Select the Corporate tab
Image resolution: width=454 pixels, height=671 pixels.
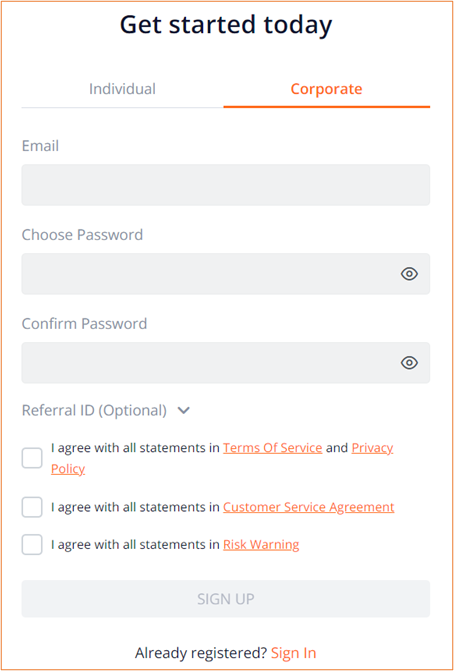326,89
